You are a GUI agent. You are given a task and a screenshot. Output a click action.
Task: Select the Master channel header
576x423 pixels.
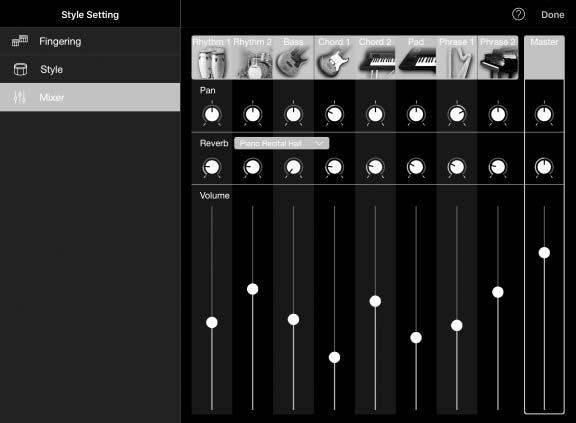[544, 57]
